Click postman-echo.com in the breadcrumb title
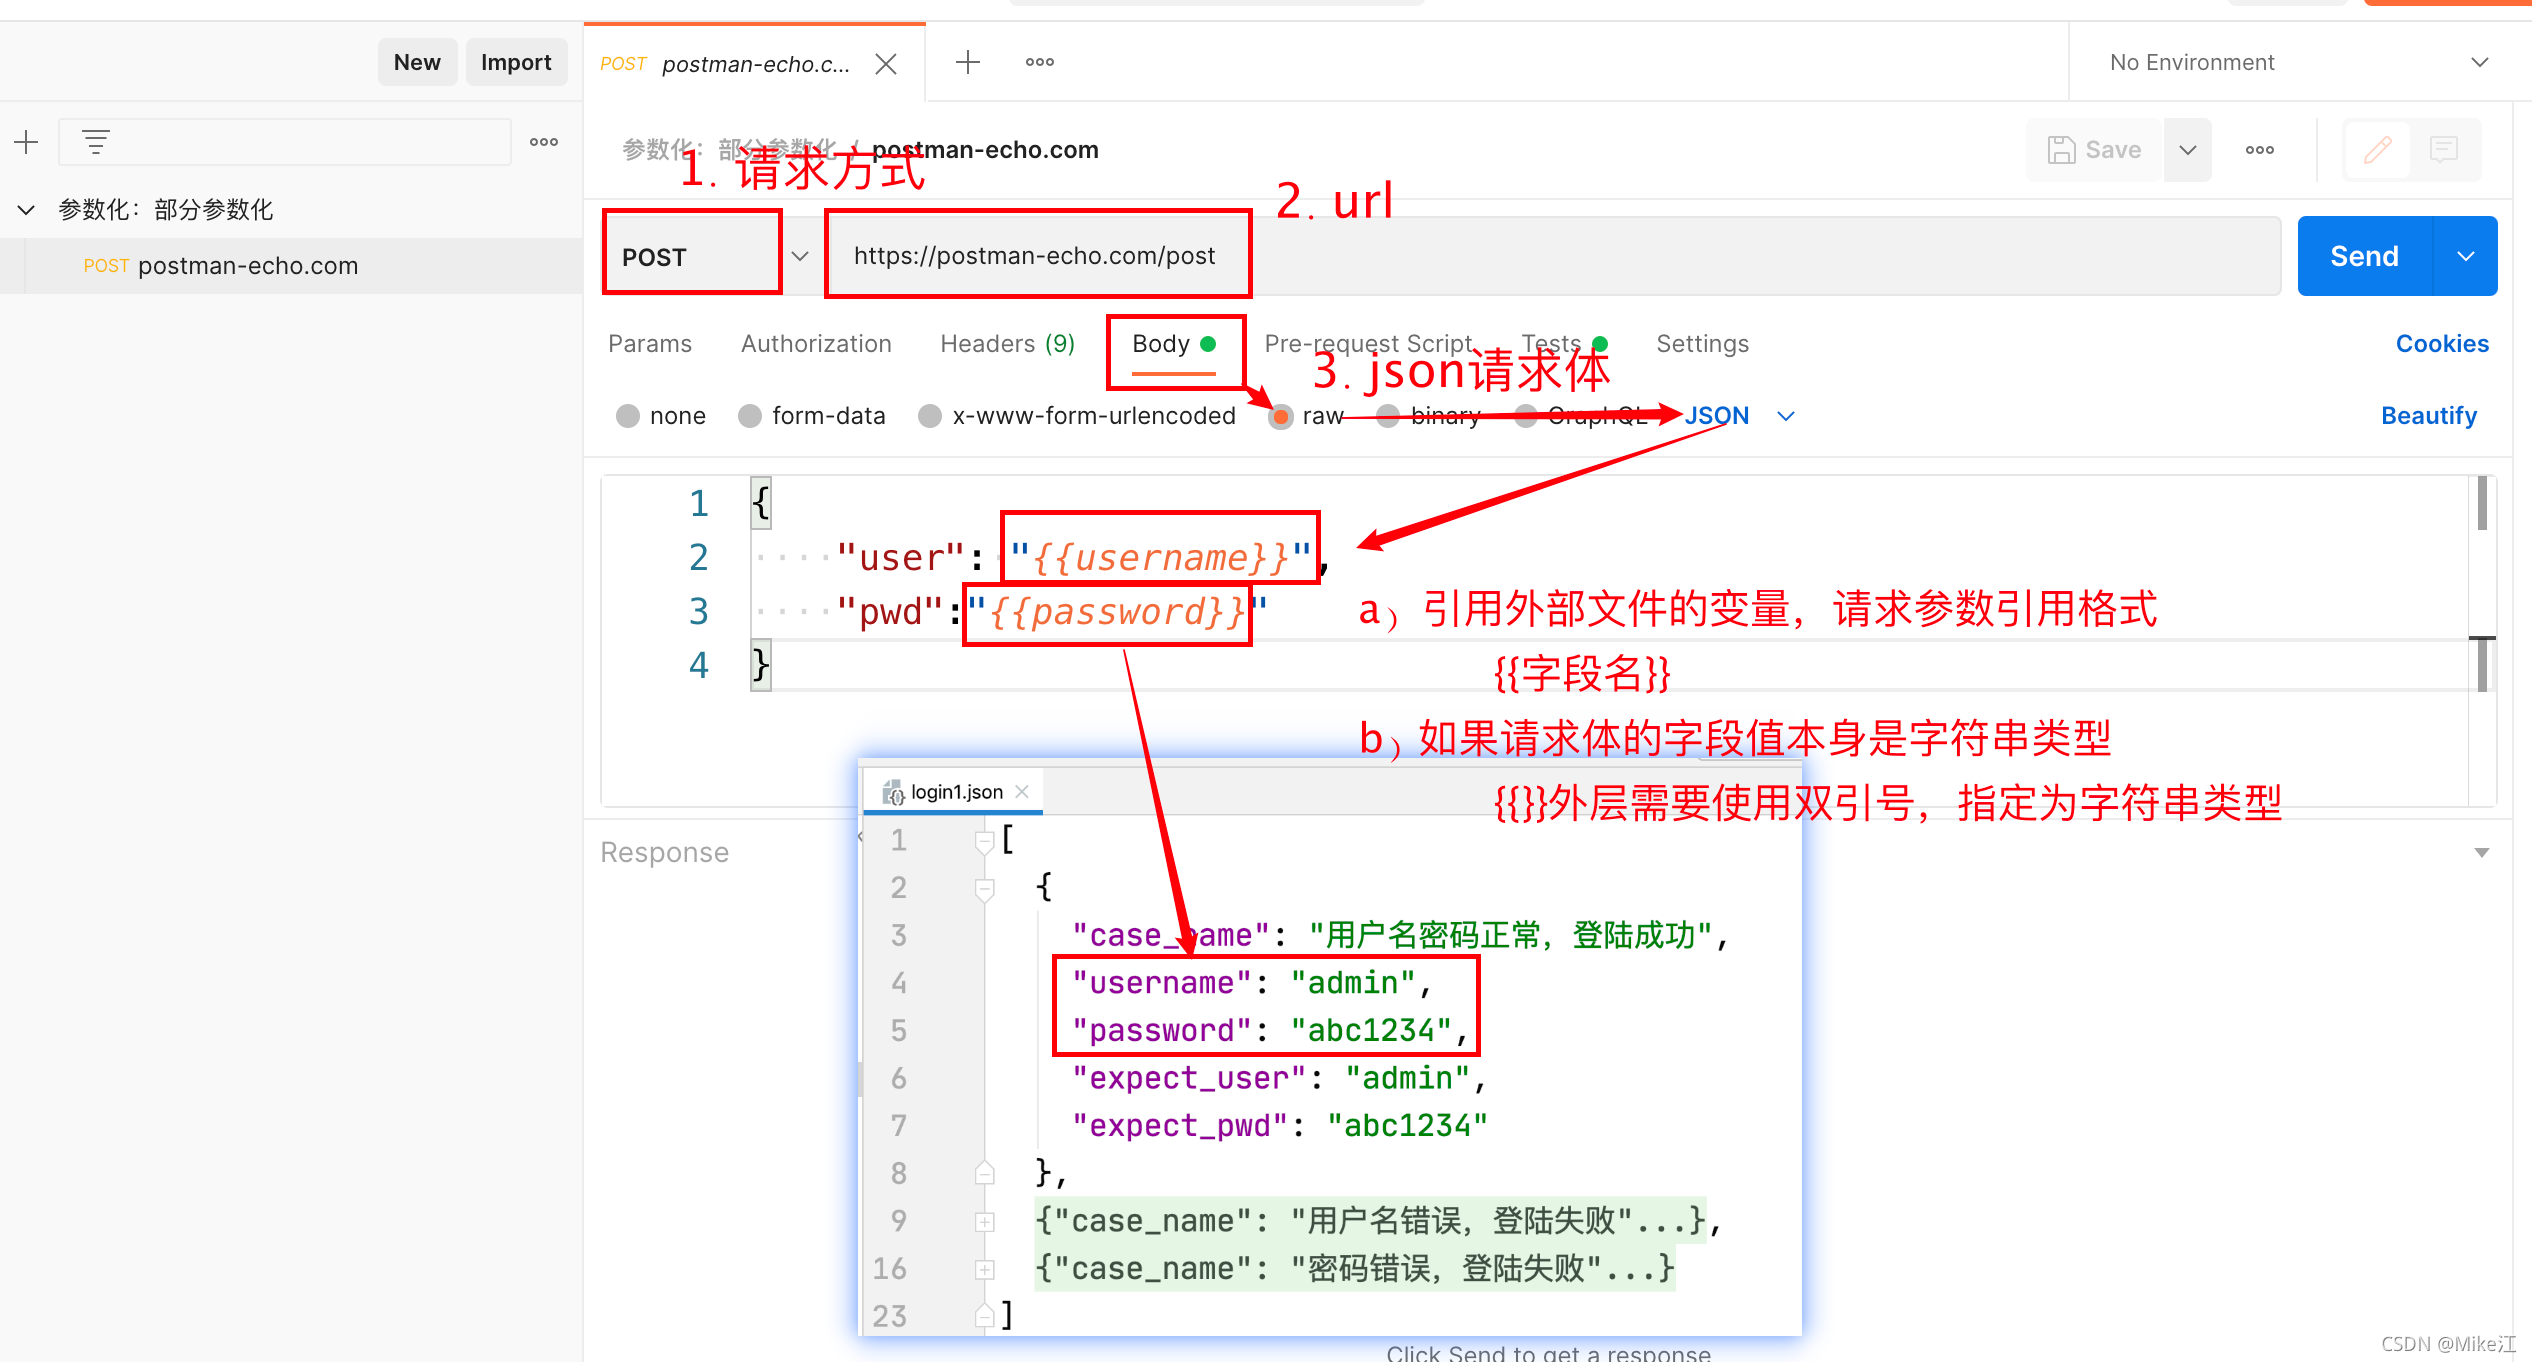2532x1362 pixels. (985, 150)
